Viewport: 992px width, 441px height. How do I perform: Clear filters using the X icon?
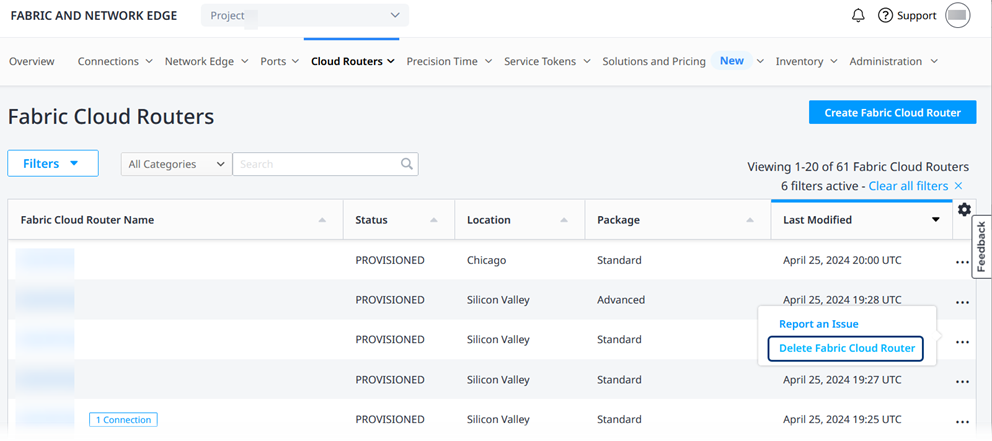(x=958, y=186)
